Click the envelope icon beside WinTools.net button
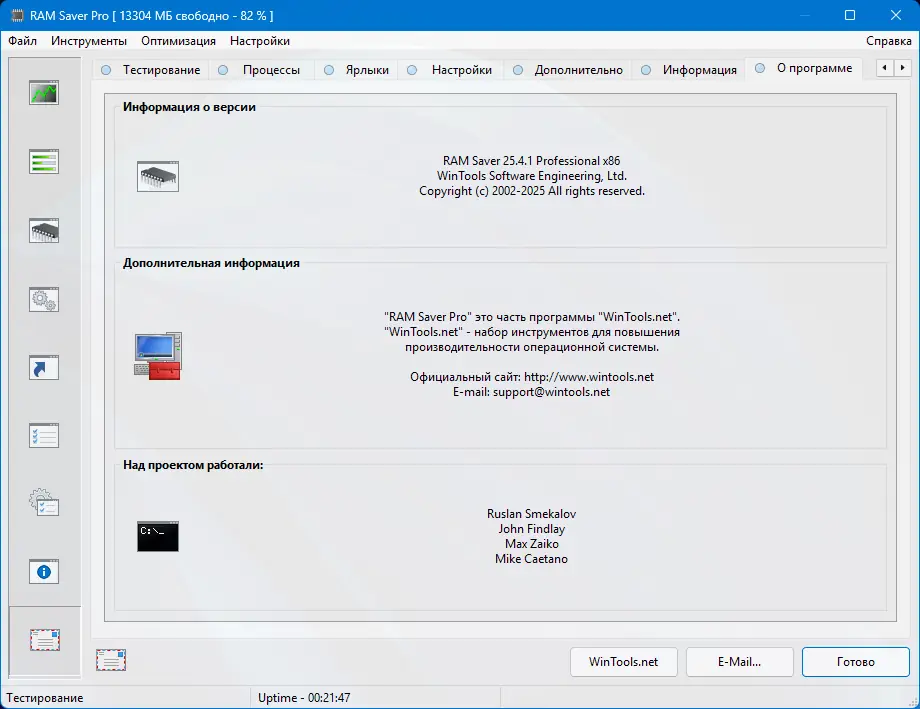 click(111, 660)
